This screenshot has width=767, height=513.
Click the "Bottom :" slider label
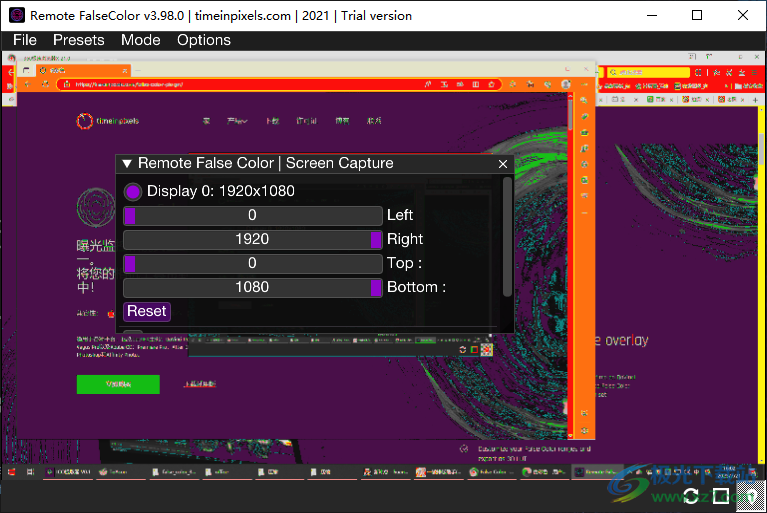pos(416,287)
